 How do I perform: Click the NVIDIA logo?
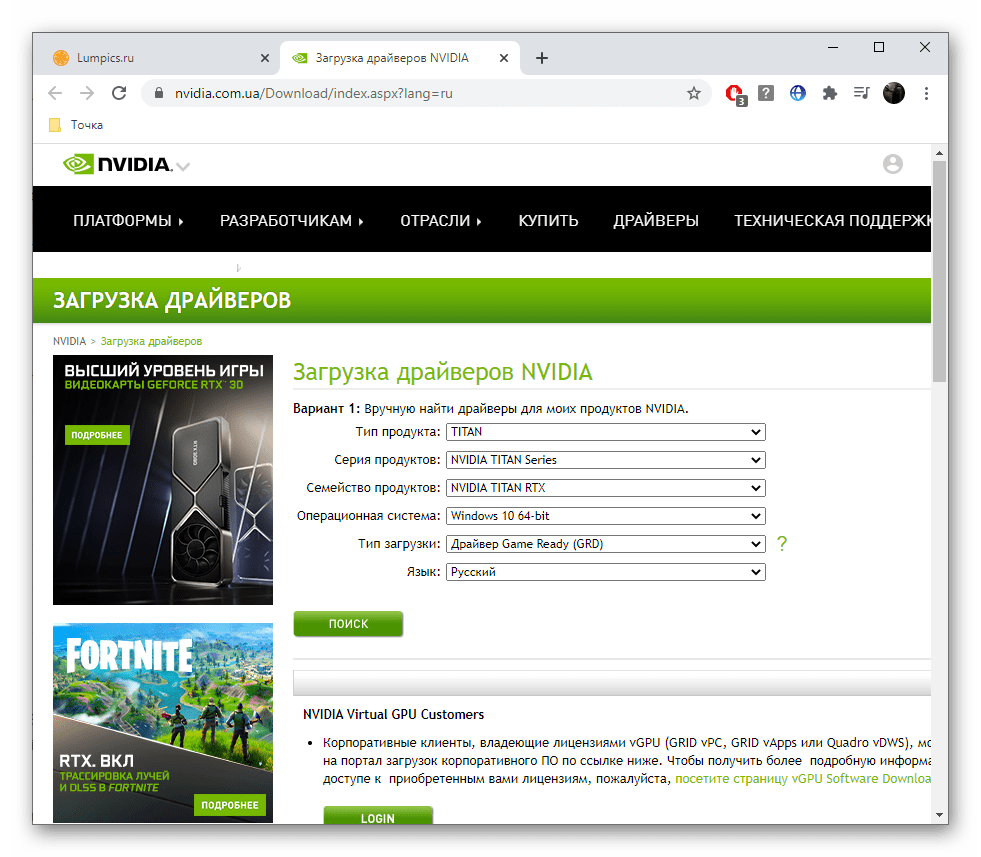pyautogui.click(x=116, y=164)
